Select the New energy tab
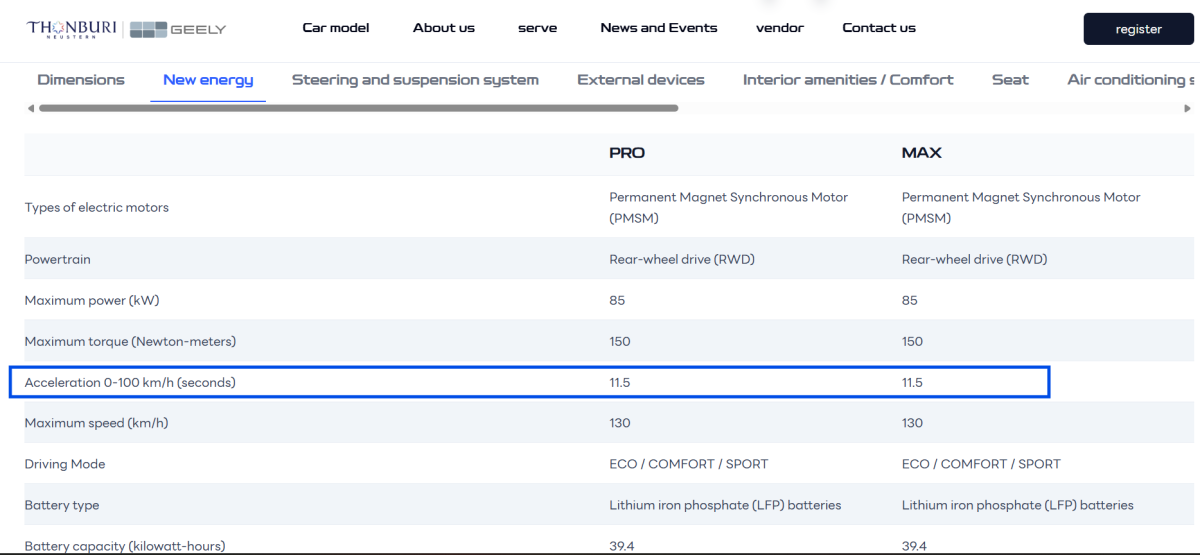 208,80
